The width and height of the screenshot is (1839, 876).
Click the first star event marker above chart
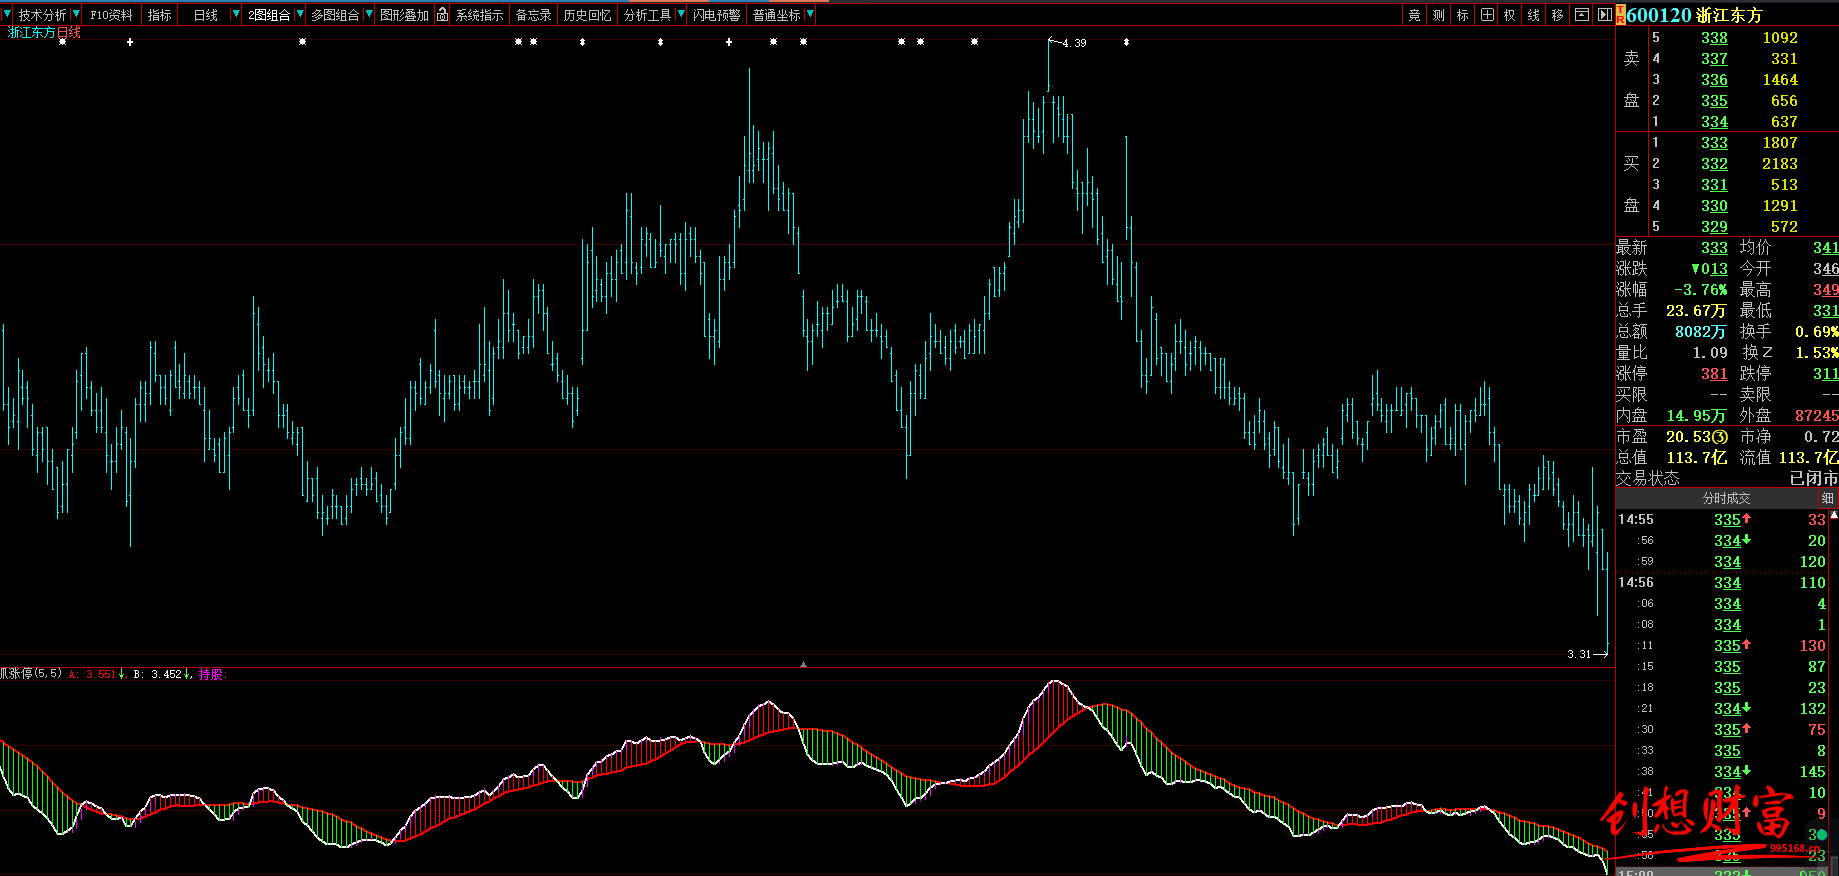click(x=62, y=42)
